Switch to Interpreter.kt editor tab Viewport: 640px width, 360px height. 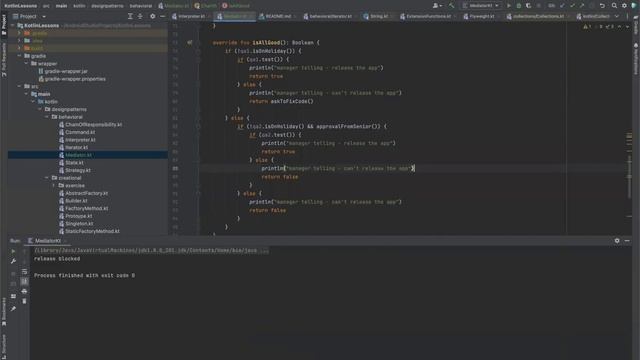[191, 16]
